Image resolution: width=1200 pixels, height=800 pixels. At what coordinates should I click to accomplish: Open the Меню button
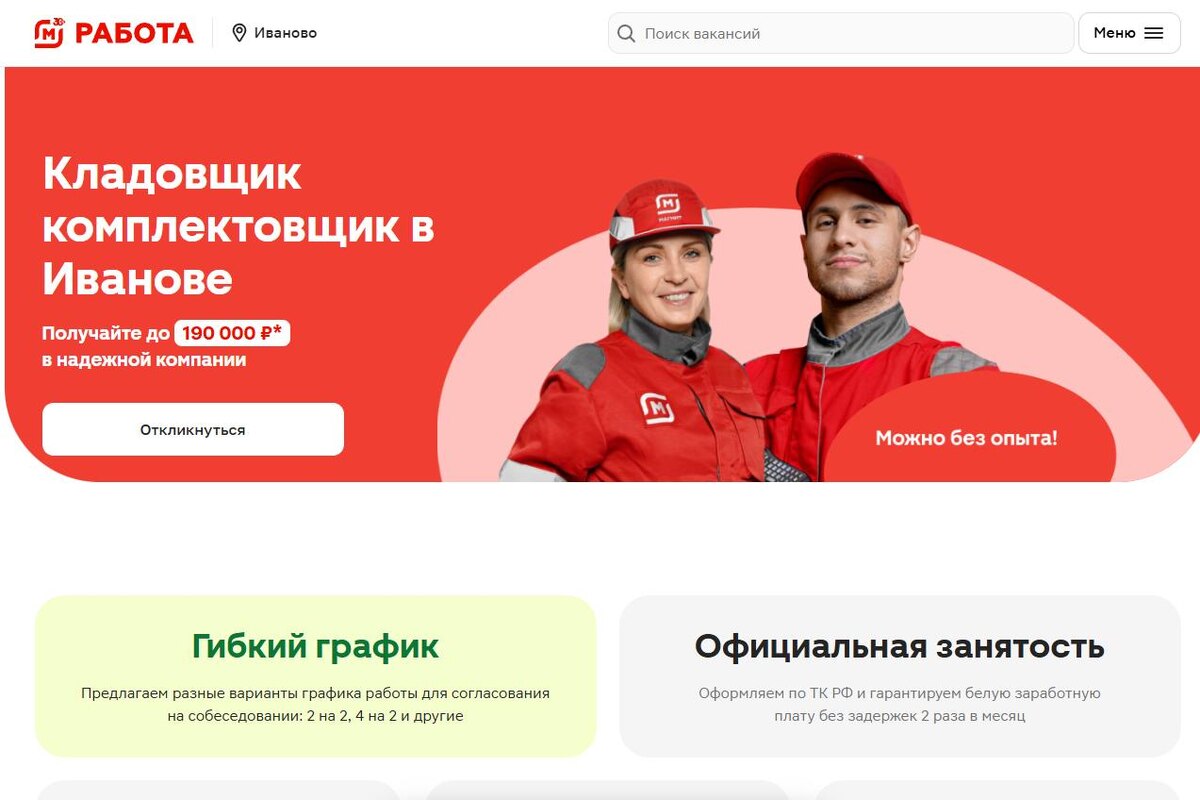coord(1129,33)
